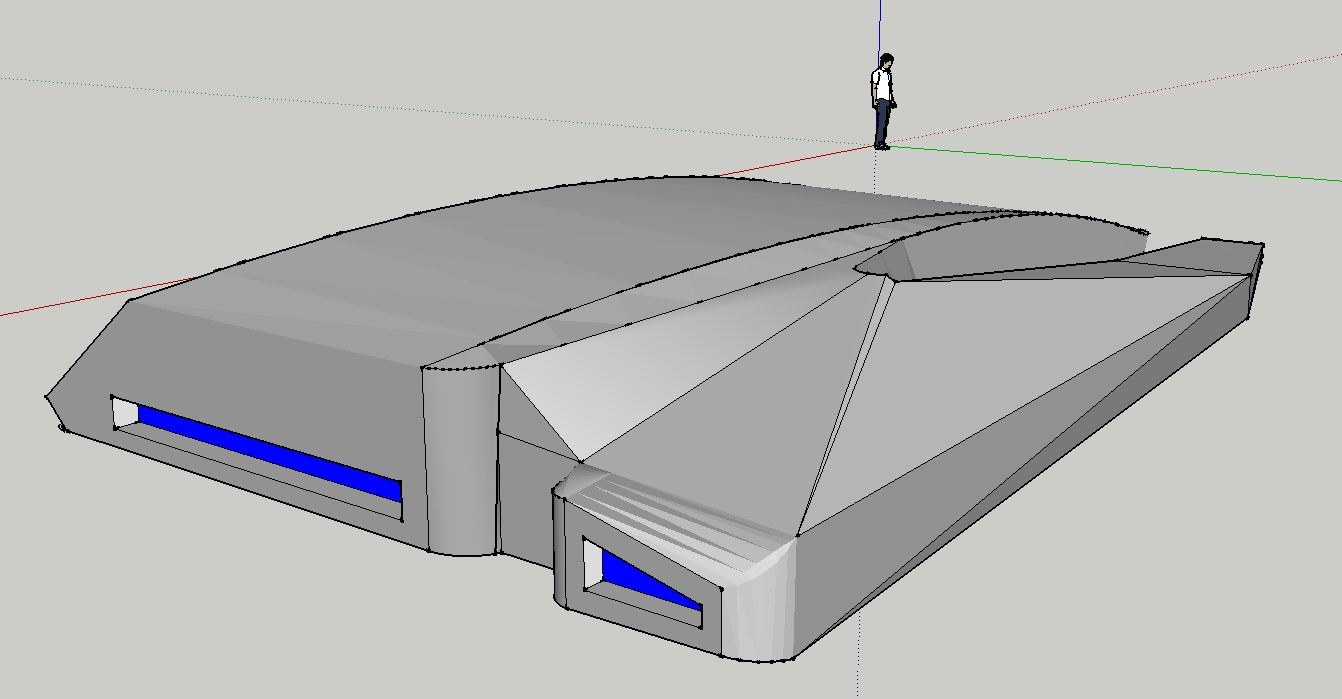Screen dimensions: 1342x699
Task: Select white reveal inside small window
Action: [593, 566]
